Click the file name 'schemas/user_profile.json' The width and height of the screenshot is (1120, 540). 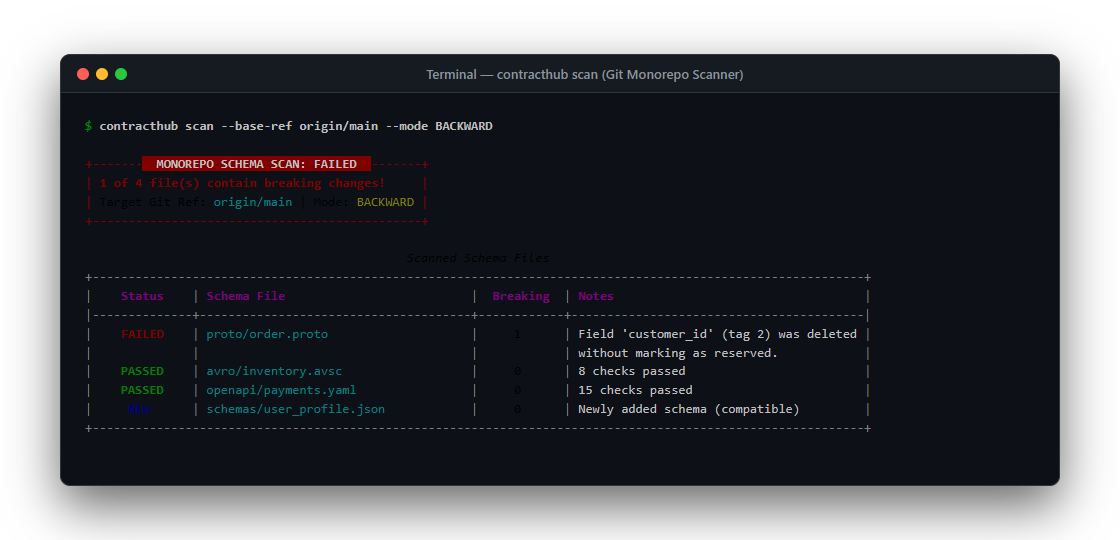click(296, 409)
